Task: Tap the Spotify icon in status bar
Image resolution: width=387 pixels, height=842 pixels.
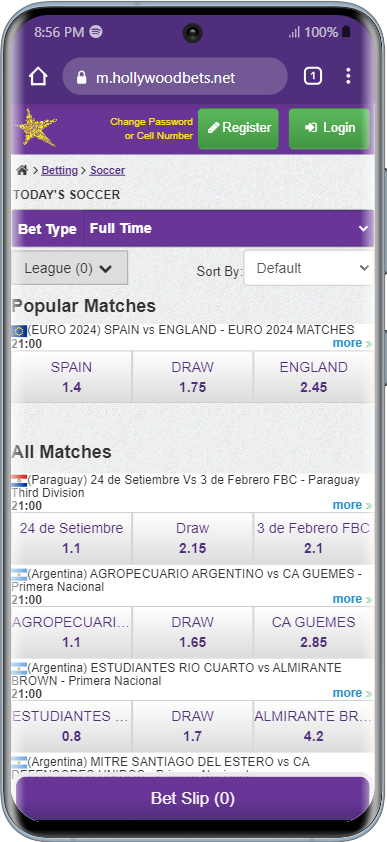Action: pos(96,32)
